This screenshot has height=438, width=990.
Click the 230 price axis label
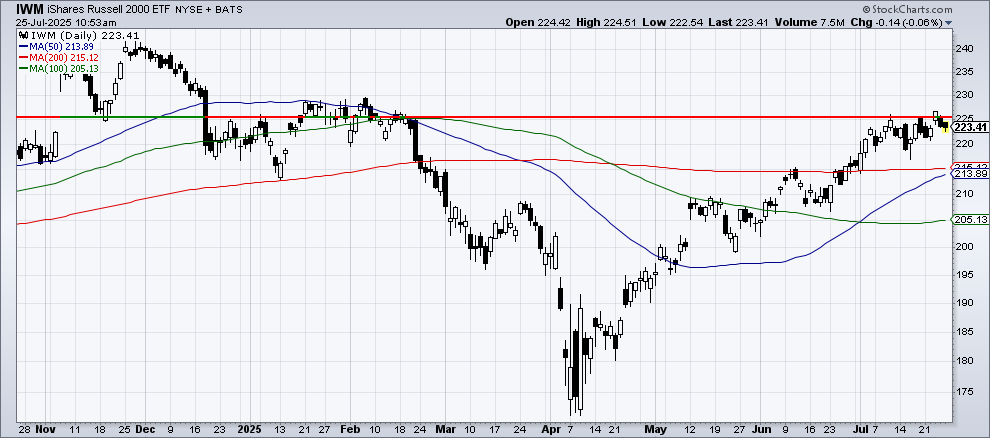pyautogui.click(x=962, y=95)
